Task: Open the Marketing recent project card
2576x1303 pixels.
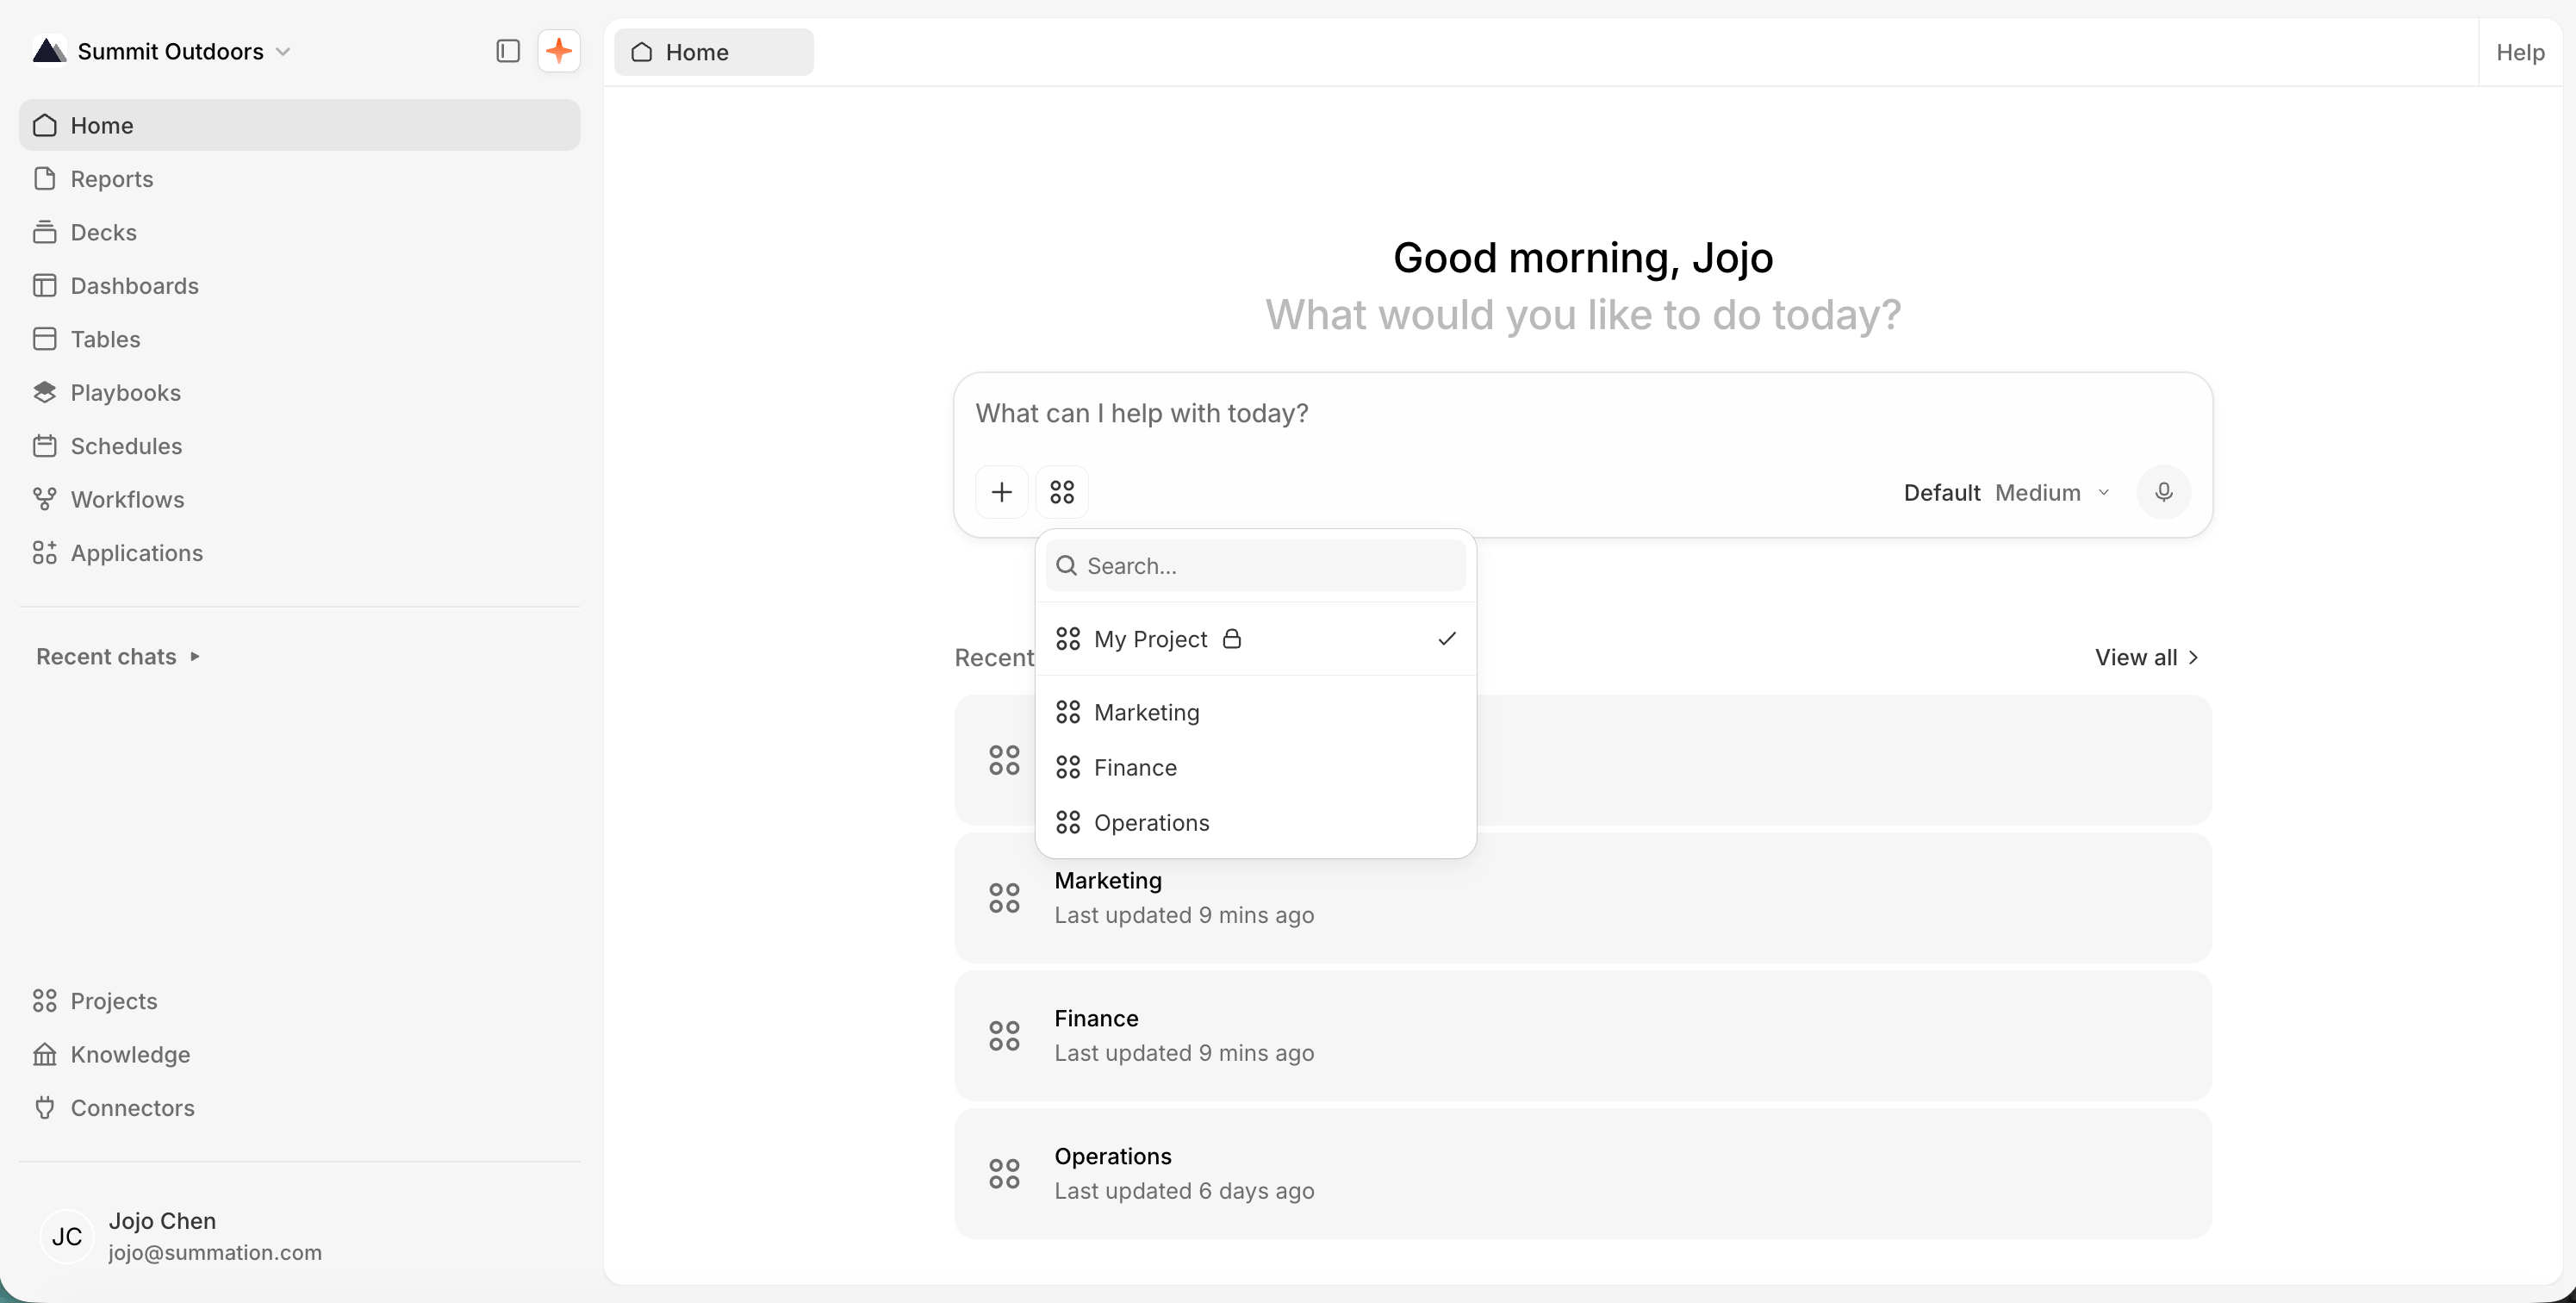Action: tap(1582, 898)
